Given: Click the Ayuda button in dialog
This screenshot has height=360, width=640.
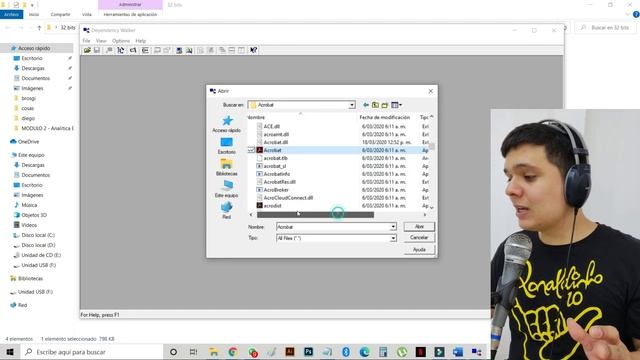Looking at the screenshot, I should (x=419, y=249).
